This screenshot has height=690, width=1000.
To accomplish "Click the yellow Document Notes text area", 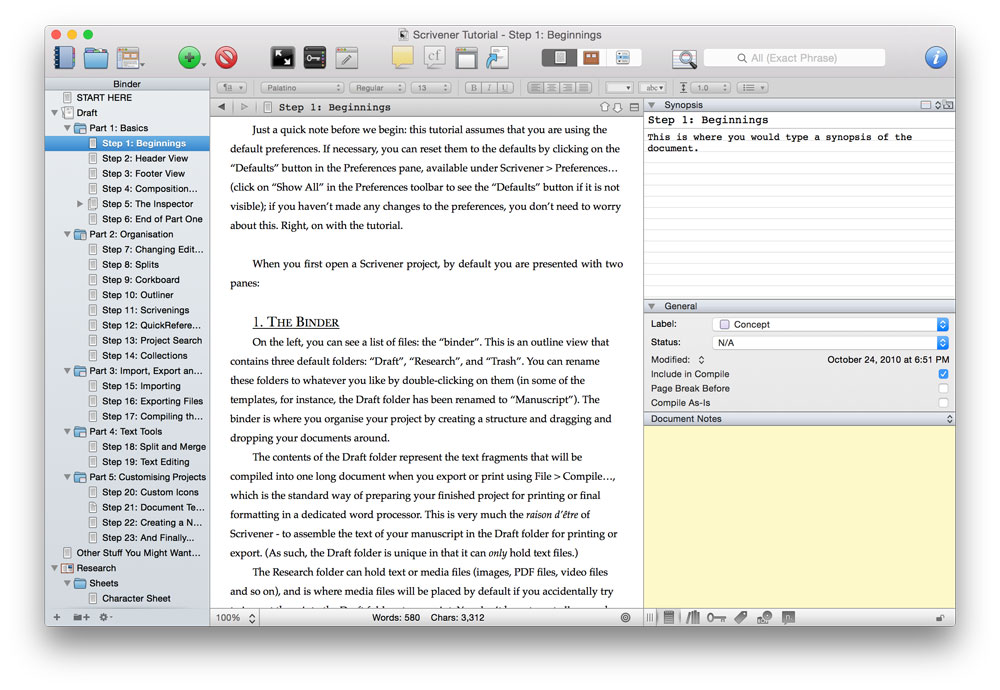I will pyautogui.click(x=800, y=517).
